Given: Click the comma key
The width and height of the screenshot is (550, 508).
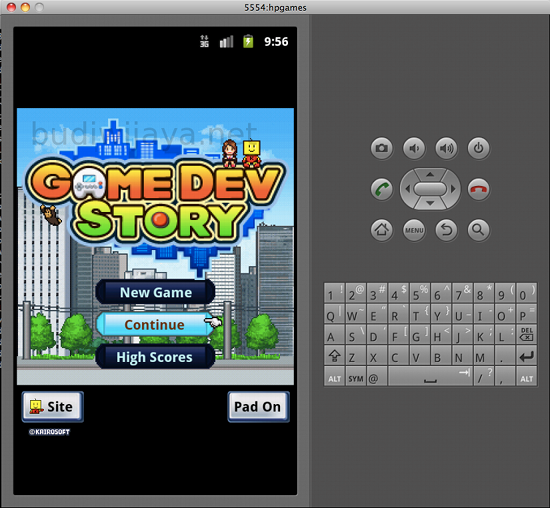Looking at the screenshot, I should [505, 377].
